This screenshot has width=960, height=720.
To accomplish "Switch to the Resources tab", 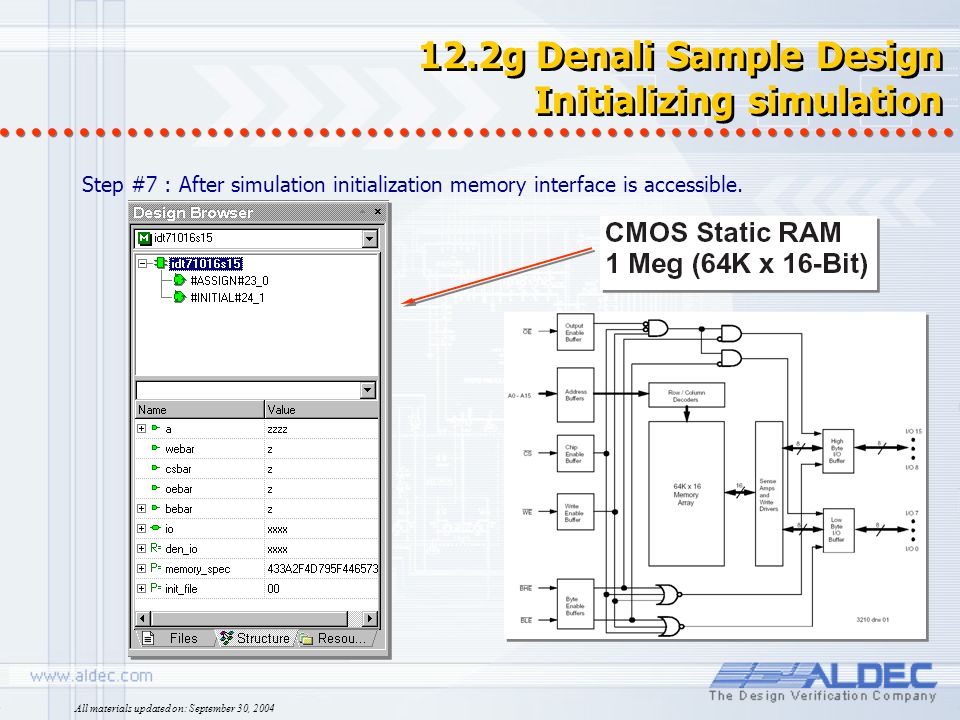I will click(x=336, y=639).
